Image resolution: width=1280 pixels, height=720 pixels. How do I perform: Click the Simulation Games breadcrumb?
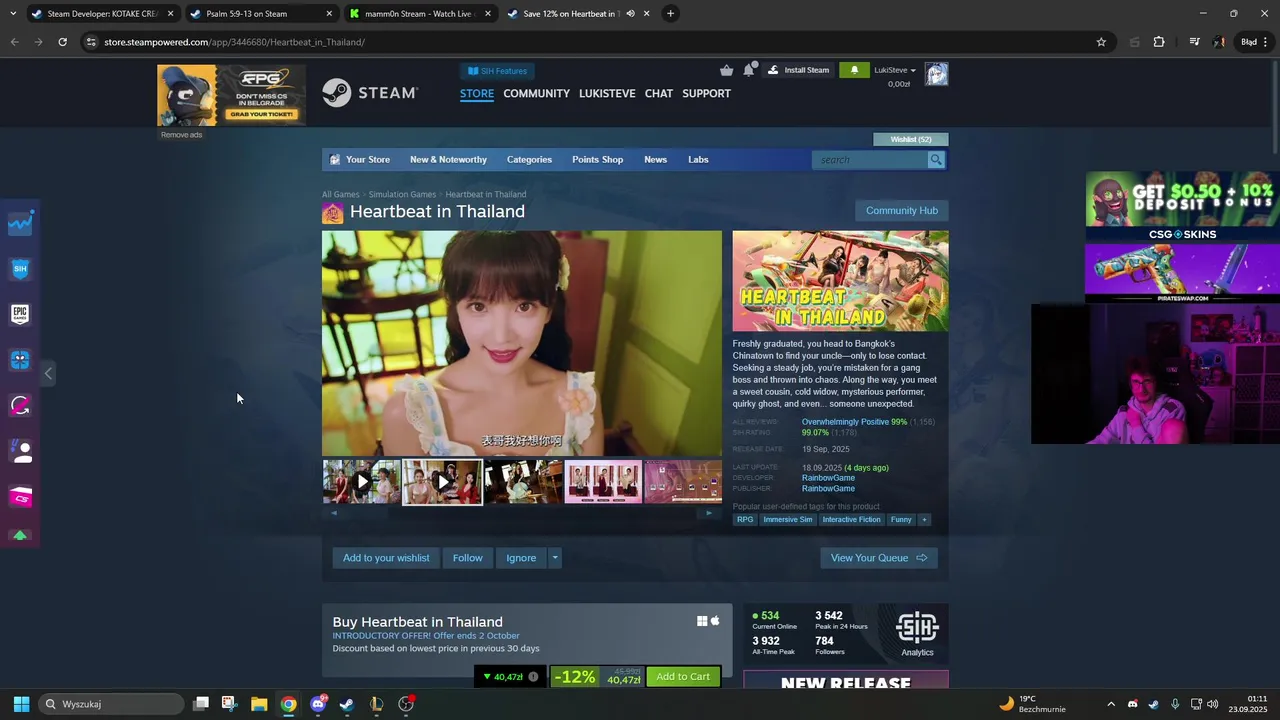pos(402,195)
